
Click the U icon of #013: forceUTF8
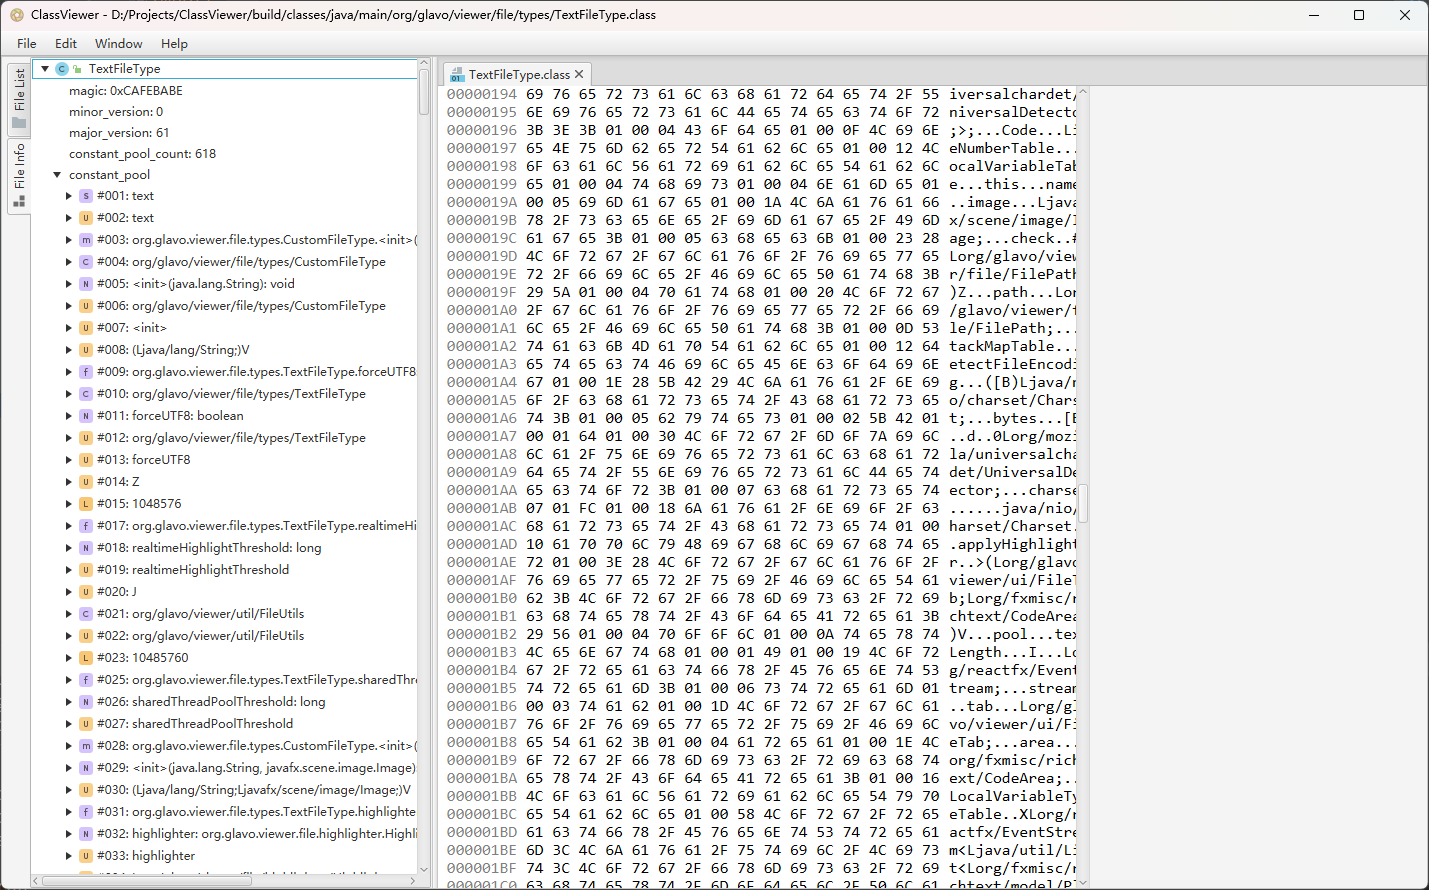86,460
